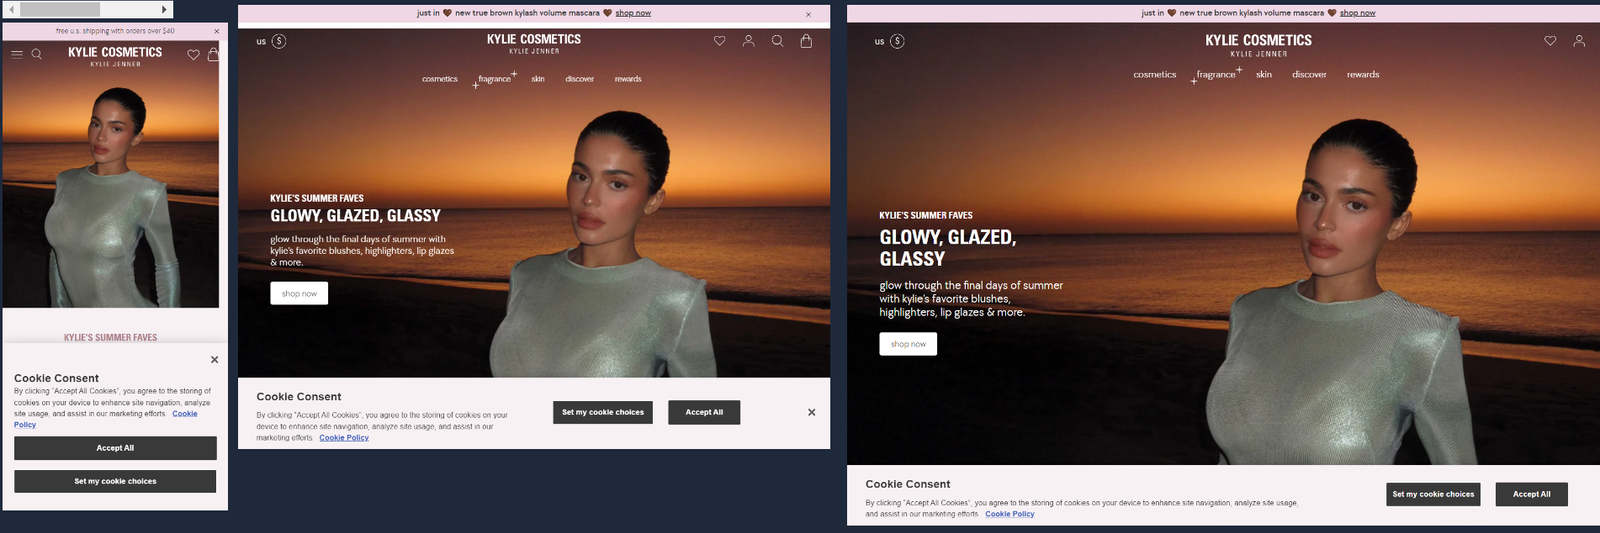Open wishlist heart in middle view
Screen dimensions: 1600x533
(x=719, y=41)
